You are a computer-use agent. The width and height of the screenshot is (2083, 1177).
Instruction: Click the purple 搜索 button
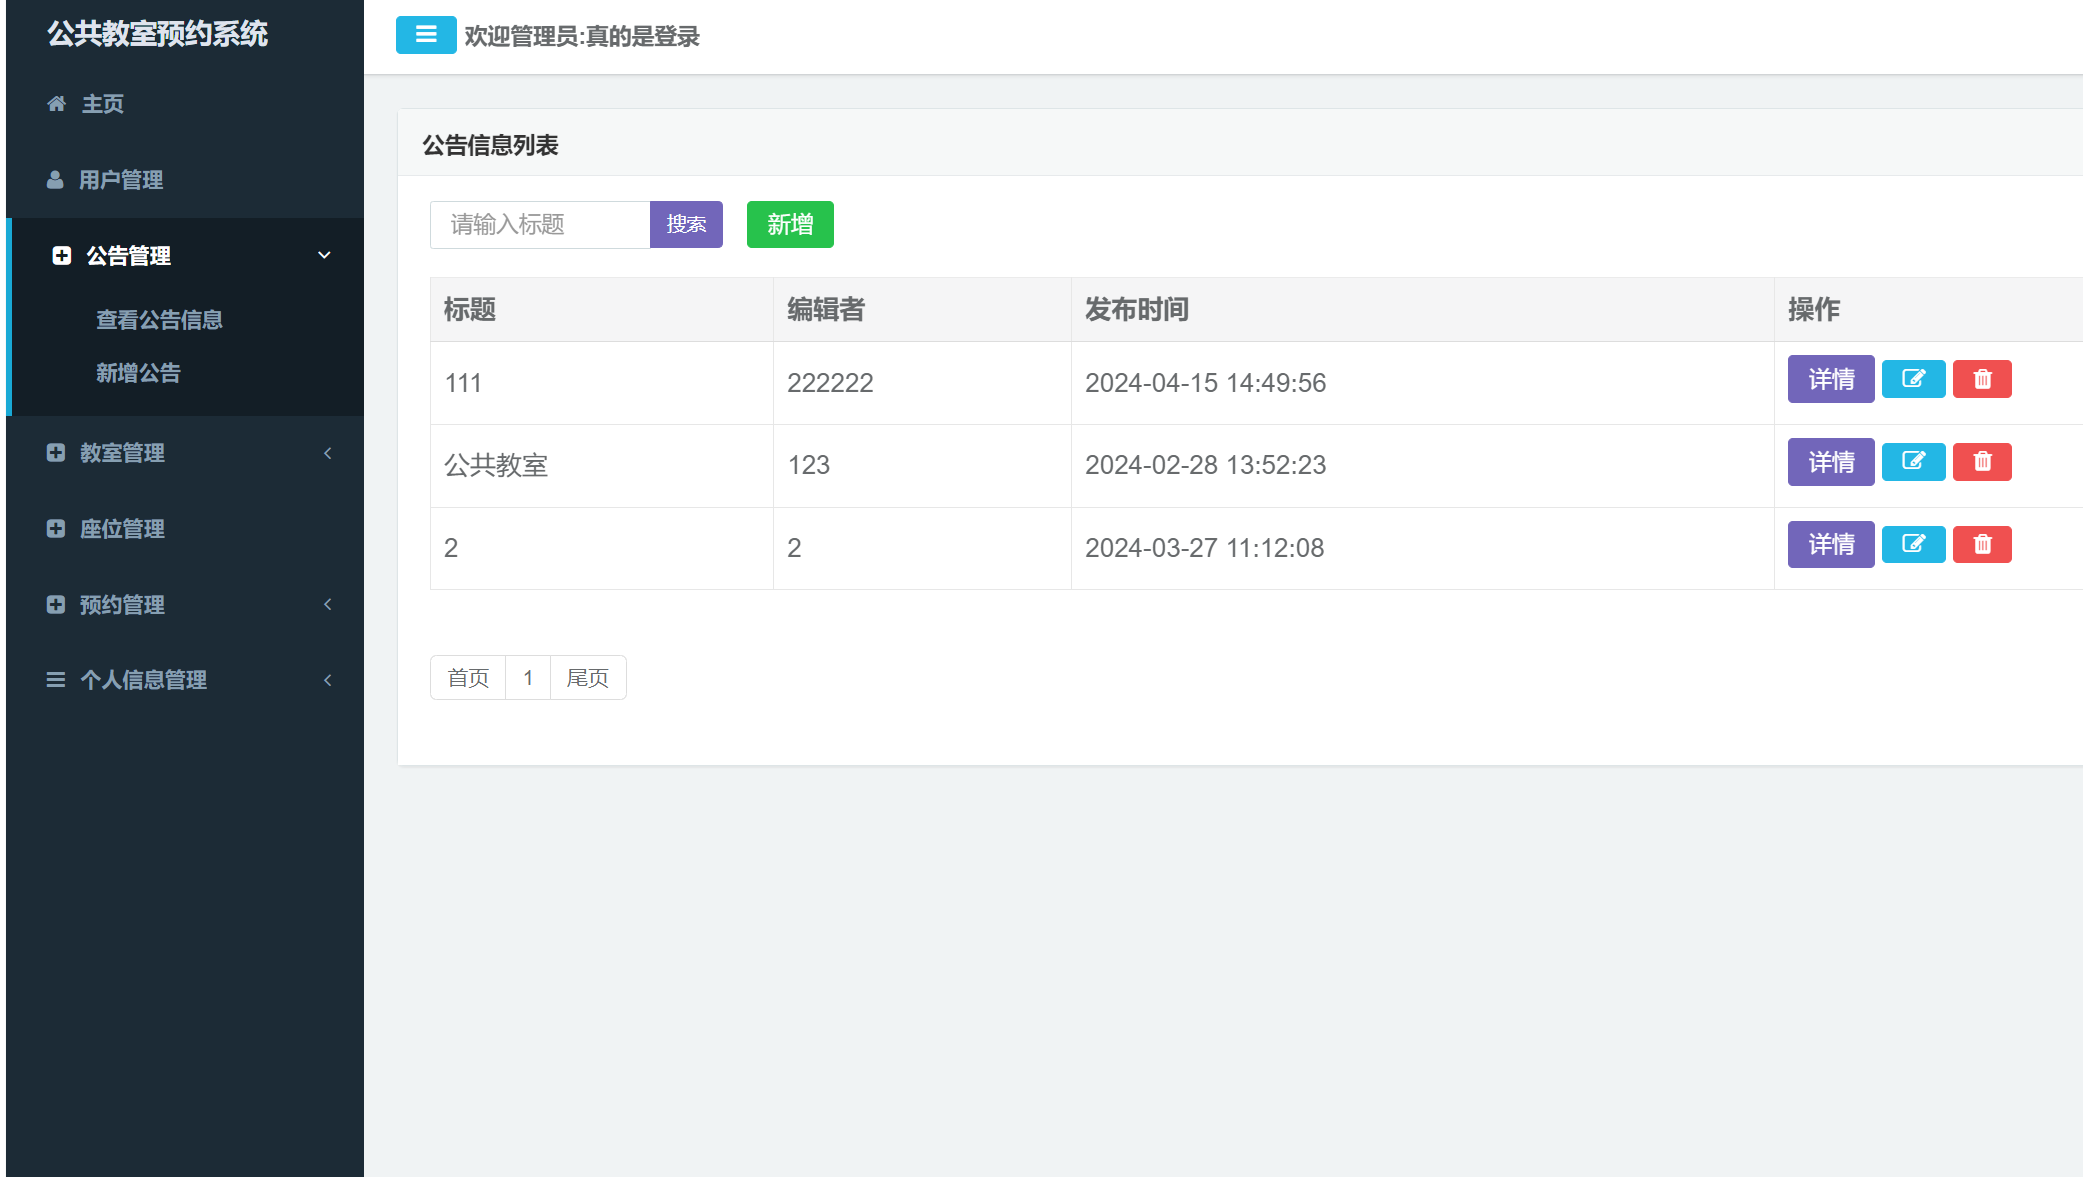pos(686,224)
